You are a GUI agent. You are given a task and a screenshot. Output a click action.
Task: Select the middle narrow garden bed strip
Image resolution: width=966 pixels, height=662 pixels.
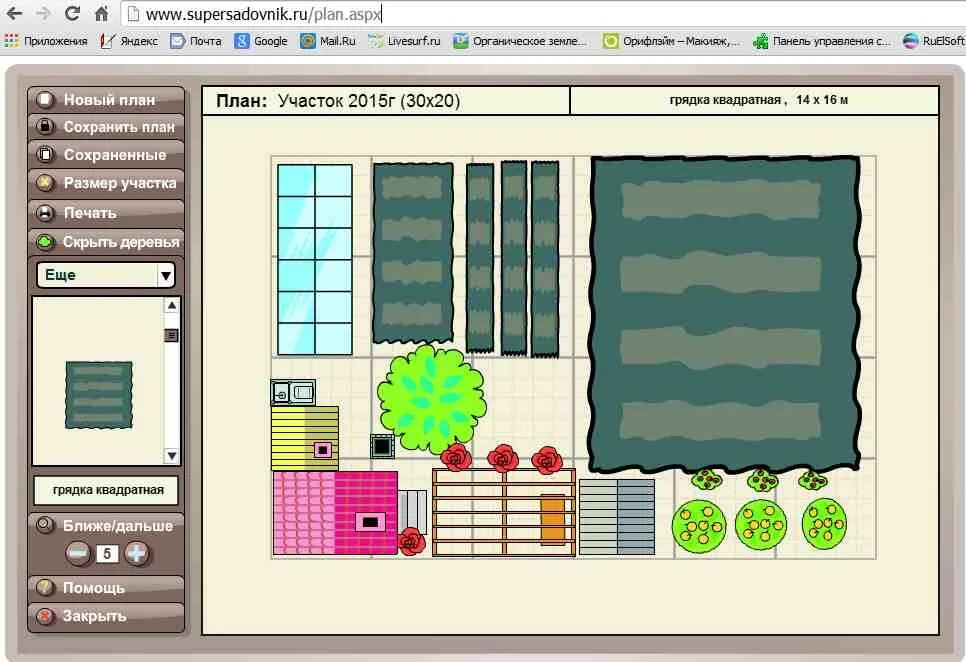[x=514, y=258]
